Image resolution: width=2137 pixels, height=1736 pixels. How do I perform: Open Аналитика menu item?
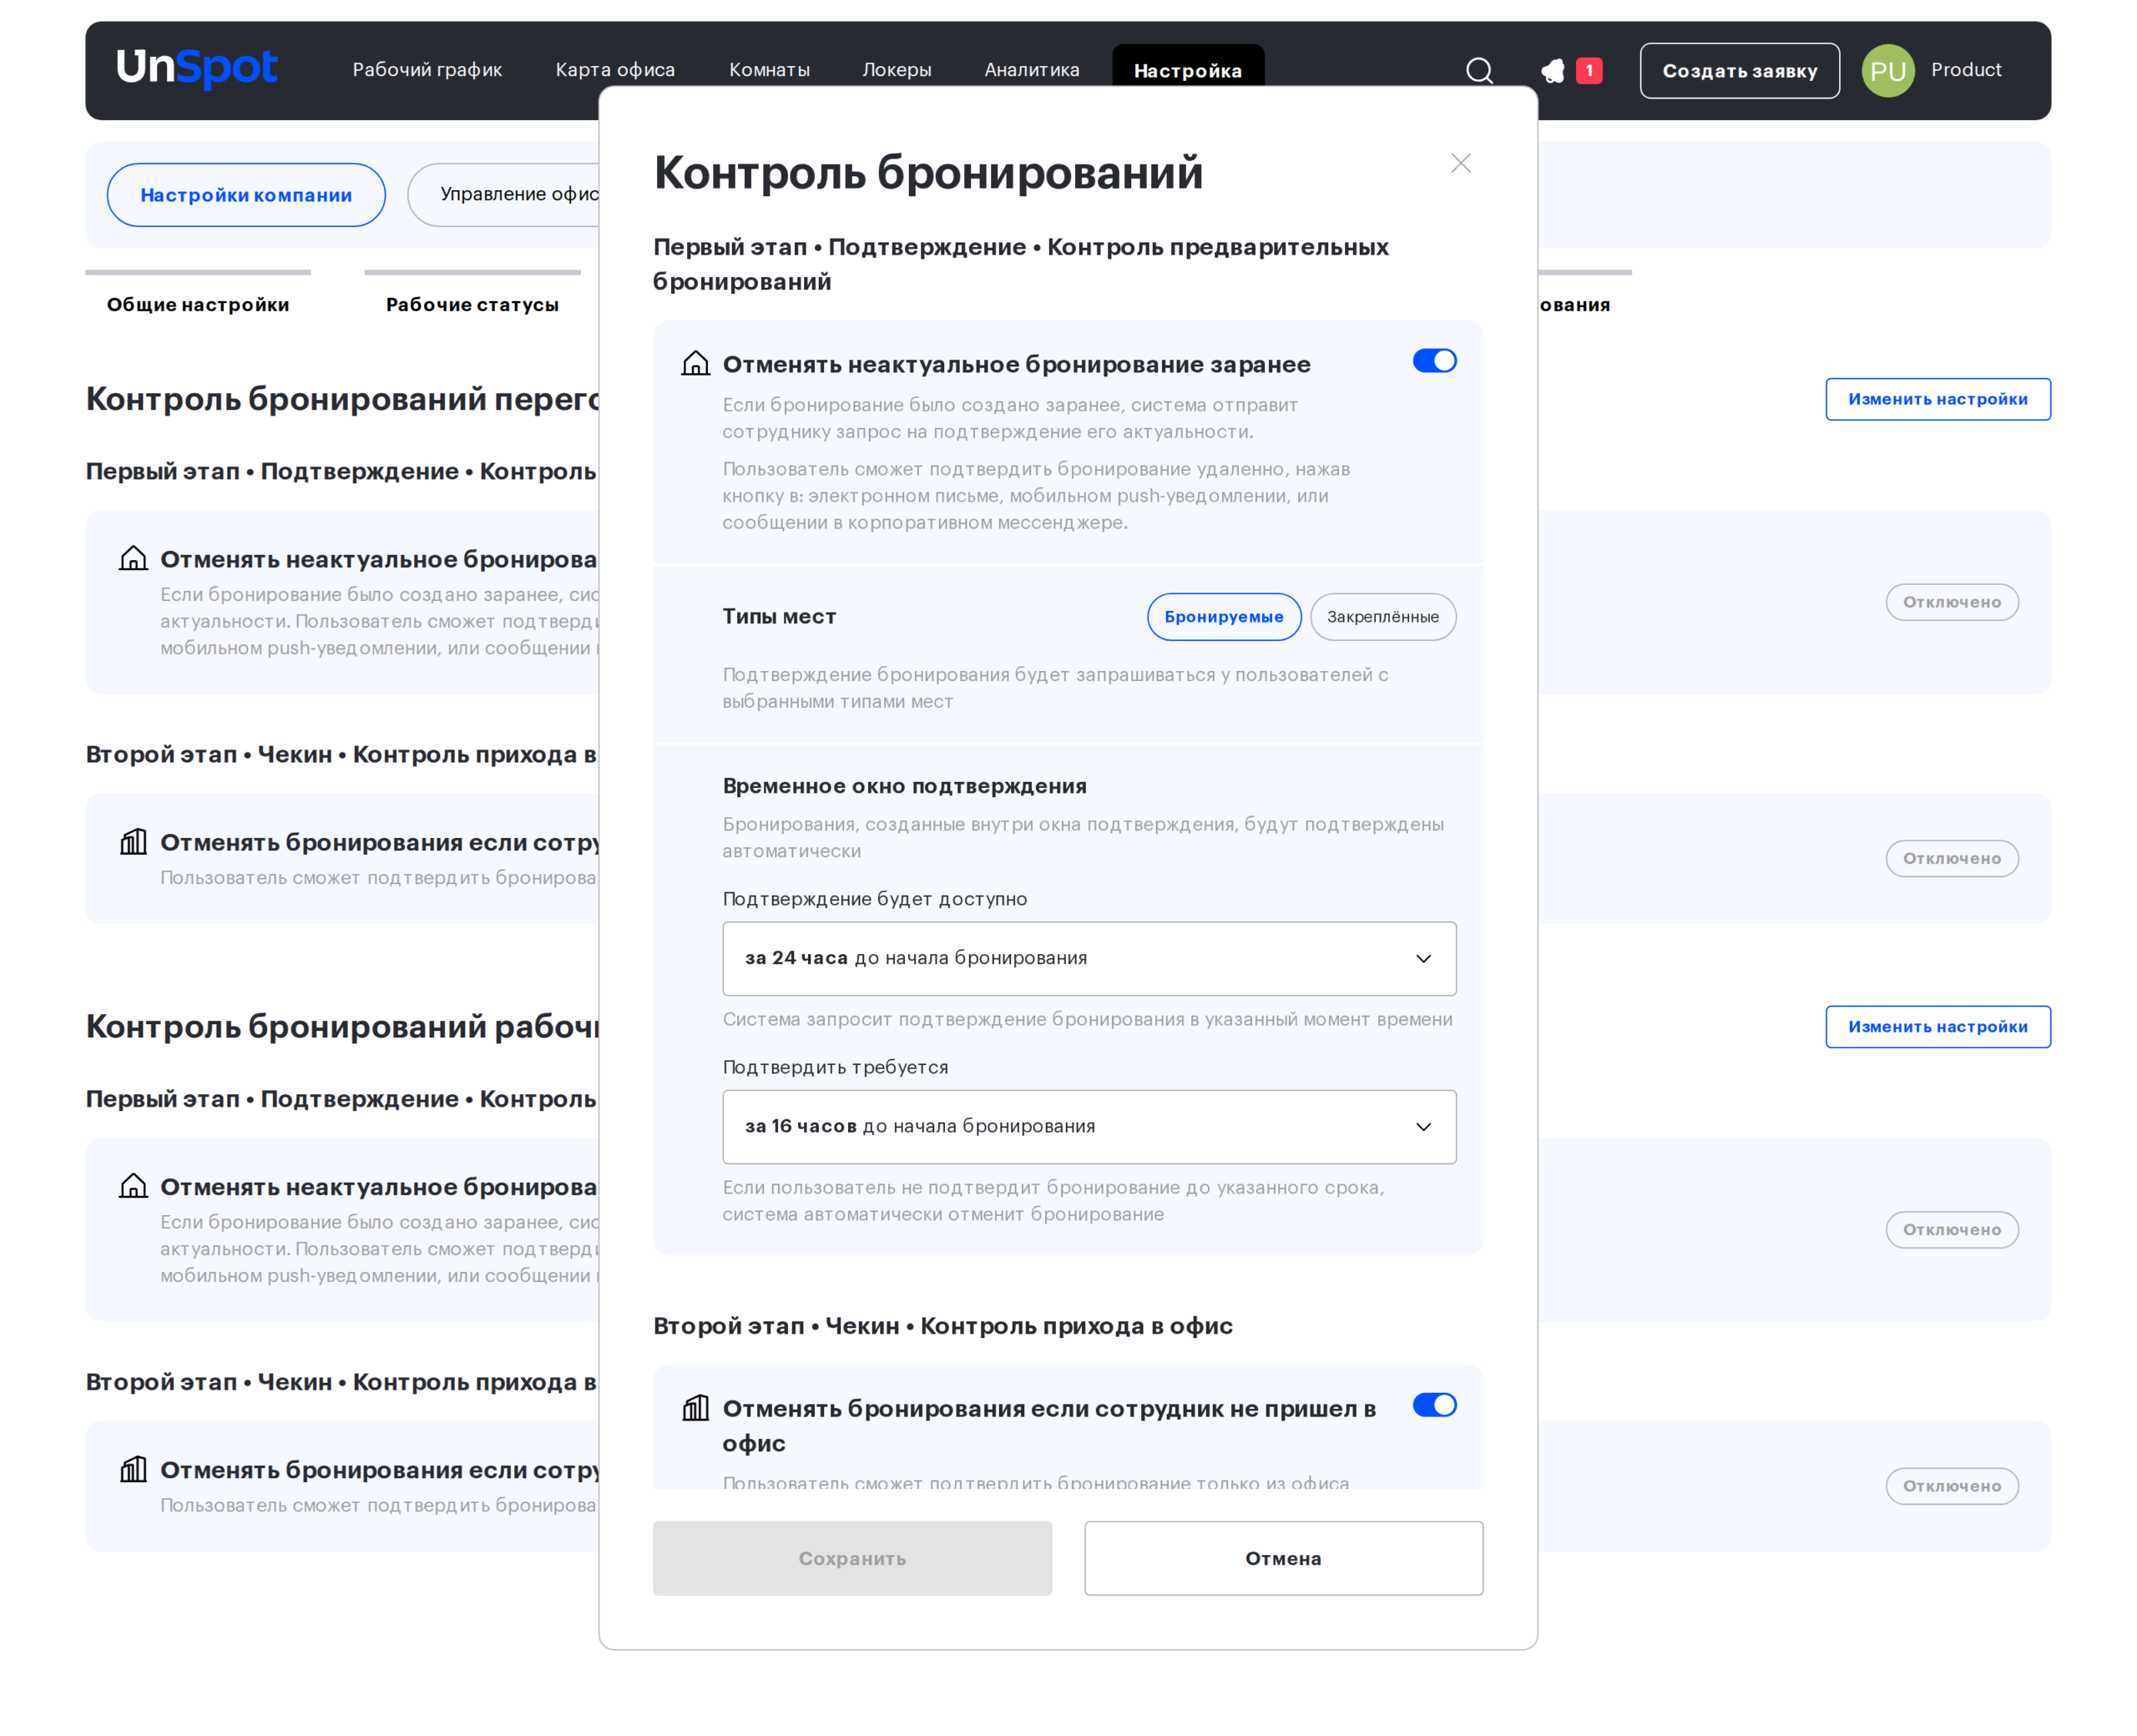pyautogui.click(x=1031, y=70)
